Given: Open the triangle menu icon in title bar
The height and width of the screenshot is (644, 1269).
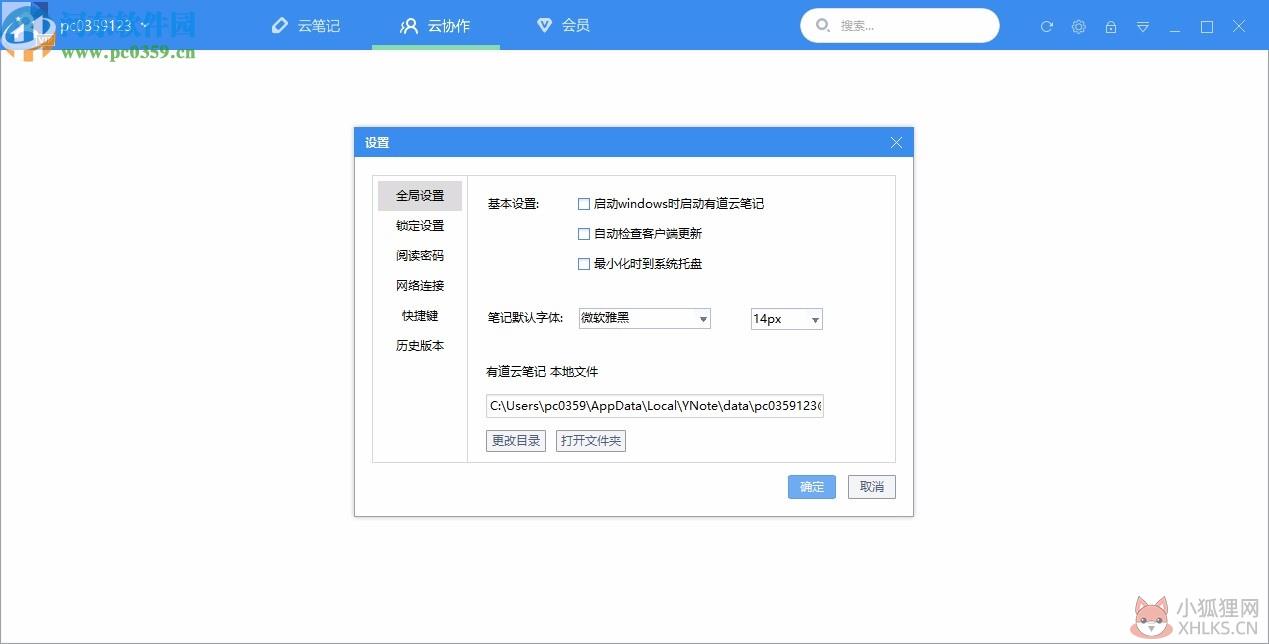Looking at the screenshot, I should [1143, 27].
